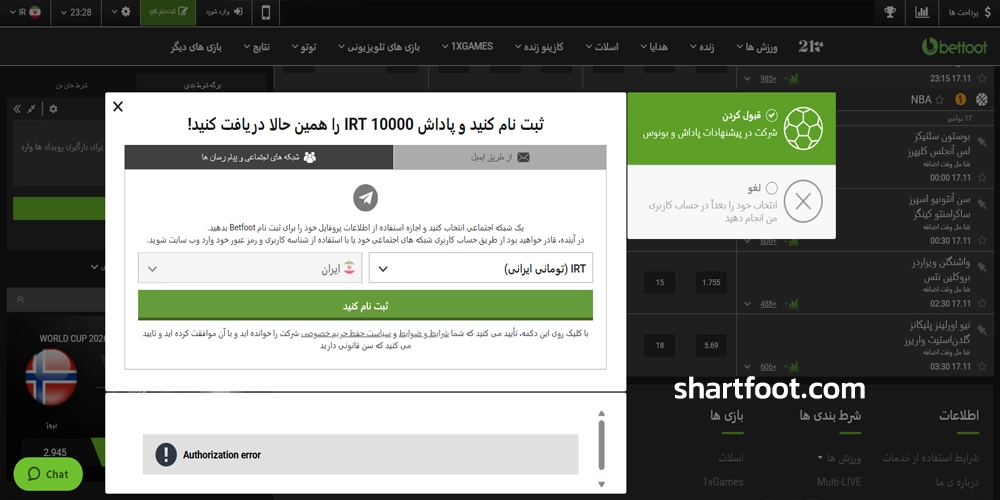Open the نتایج navigation menu

tap(258, 47)
